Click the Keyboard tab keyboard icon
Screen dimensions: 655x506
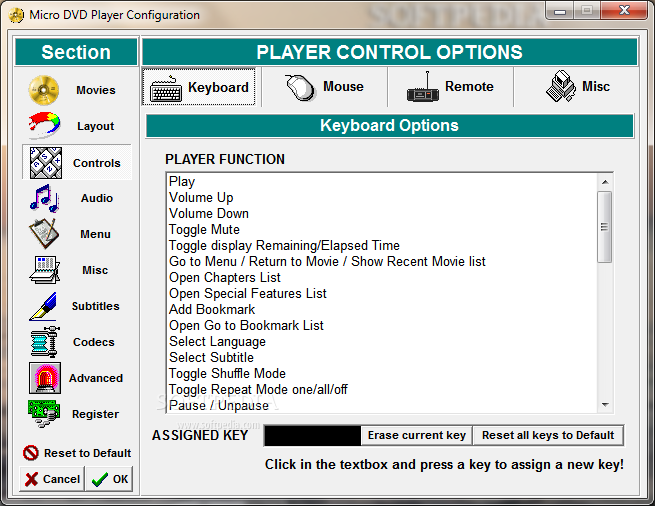click(x=166, y=89)
